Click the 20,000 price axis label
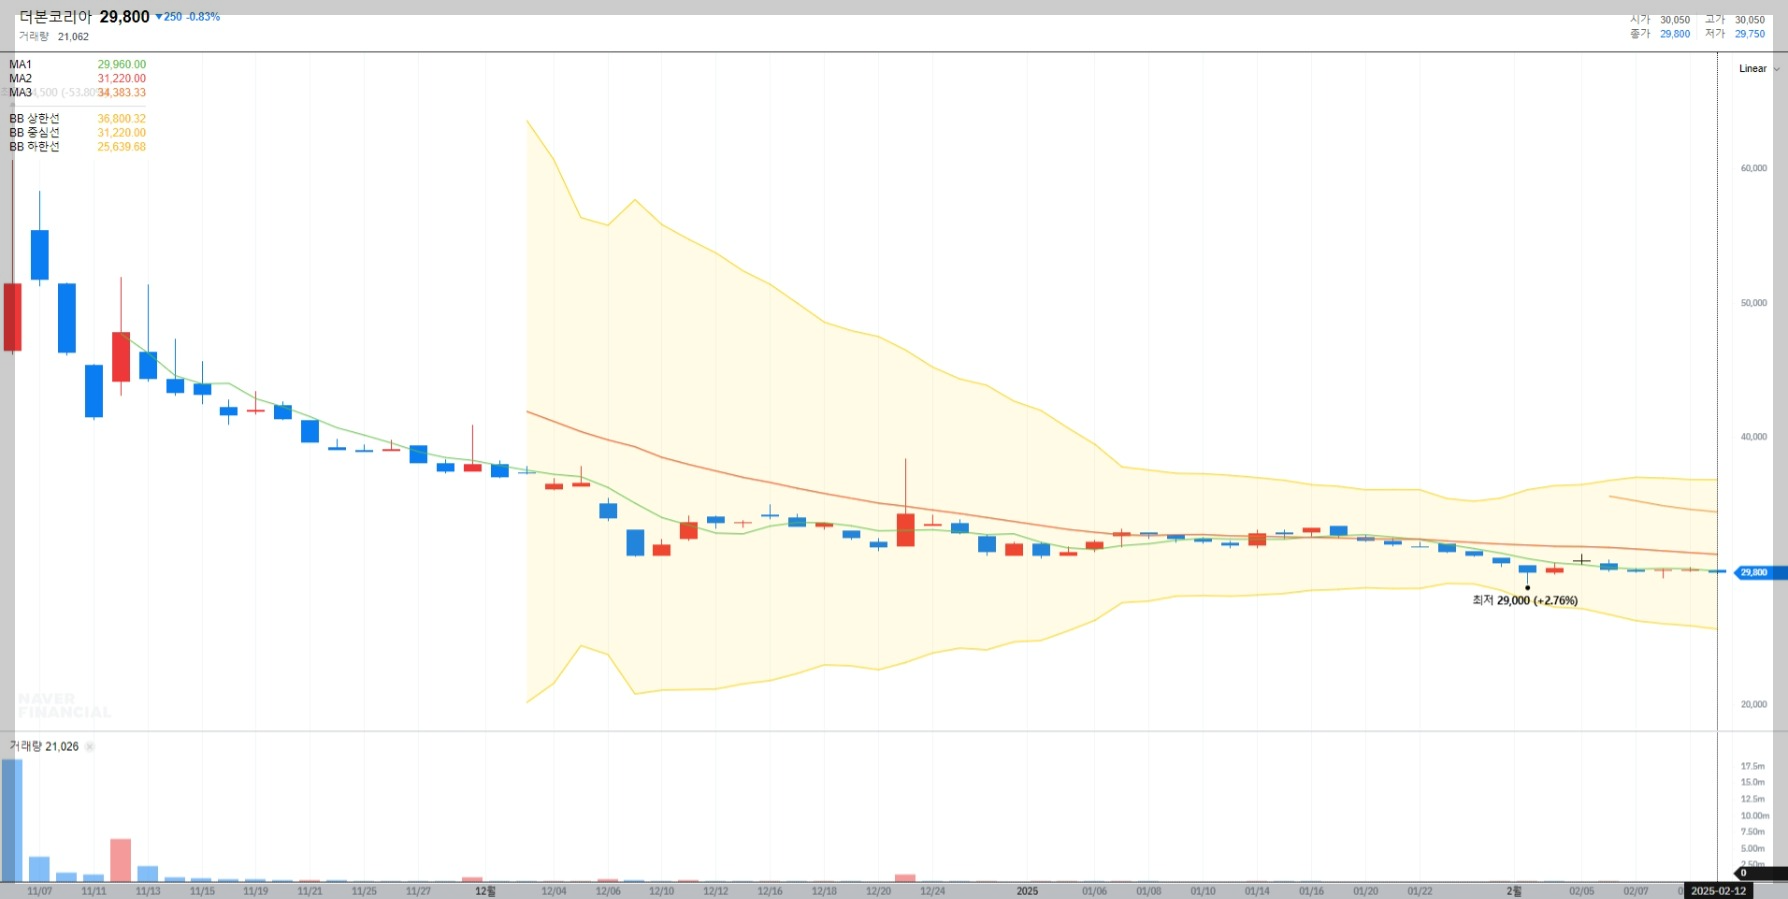Image resolution: width=1788 pixels, height=899 pixels. point(1754,705)
